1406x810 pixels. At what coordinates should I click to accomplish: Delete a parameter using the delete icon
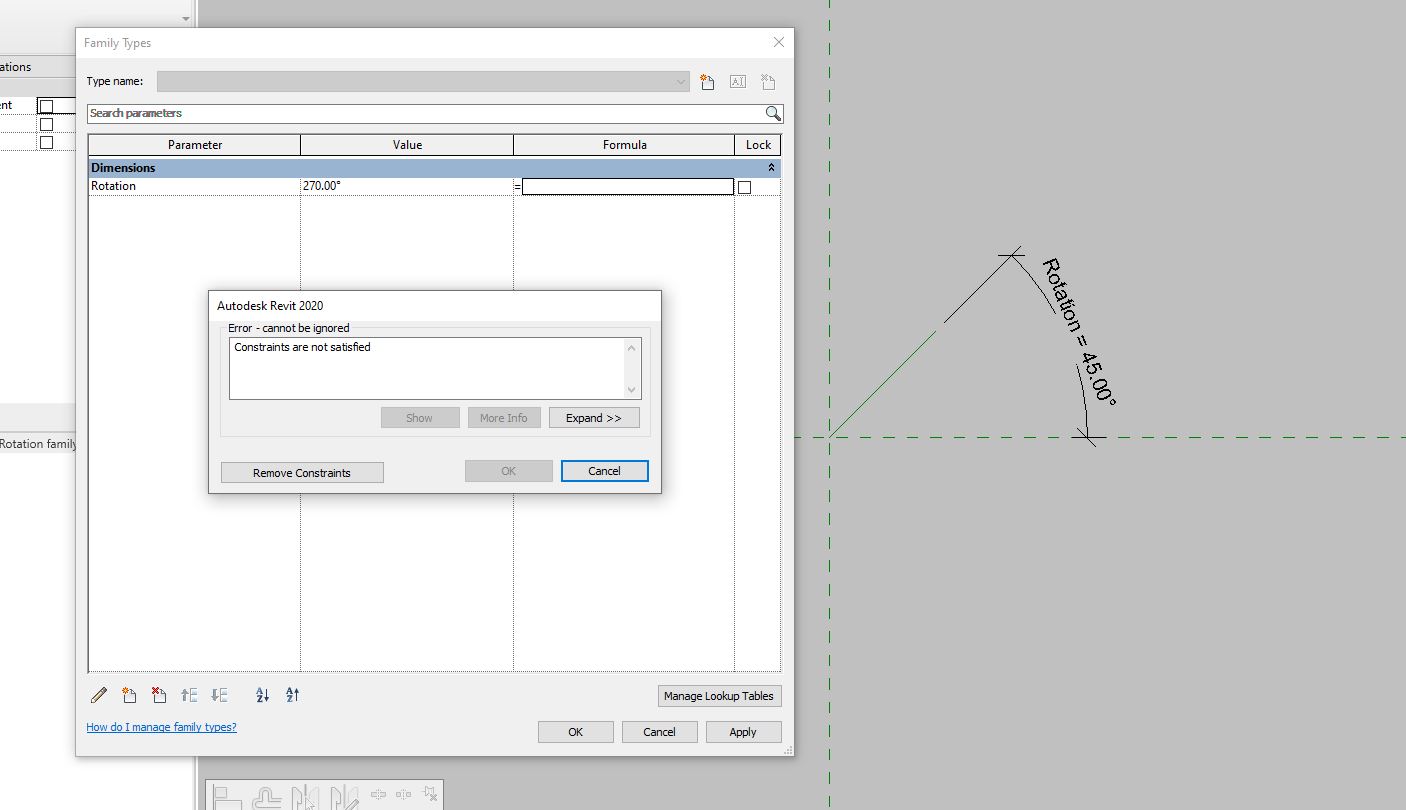[x=158, y=694]
